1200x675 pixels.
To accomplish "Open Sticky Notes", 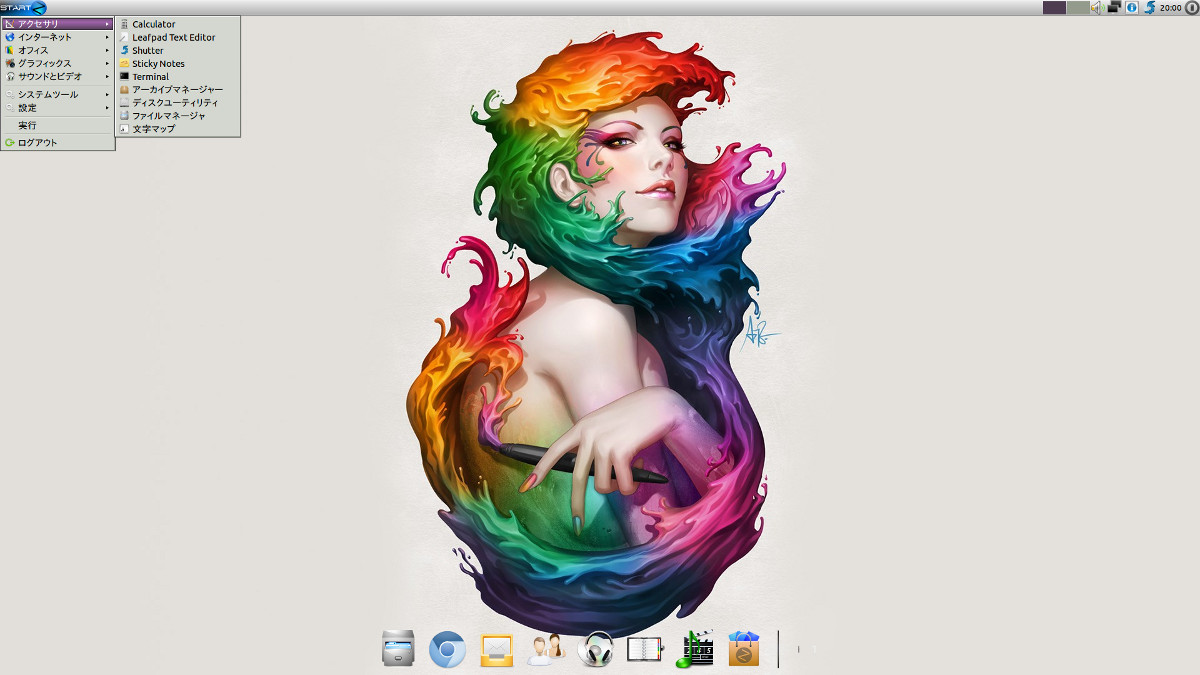I will tap(177, 63).
